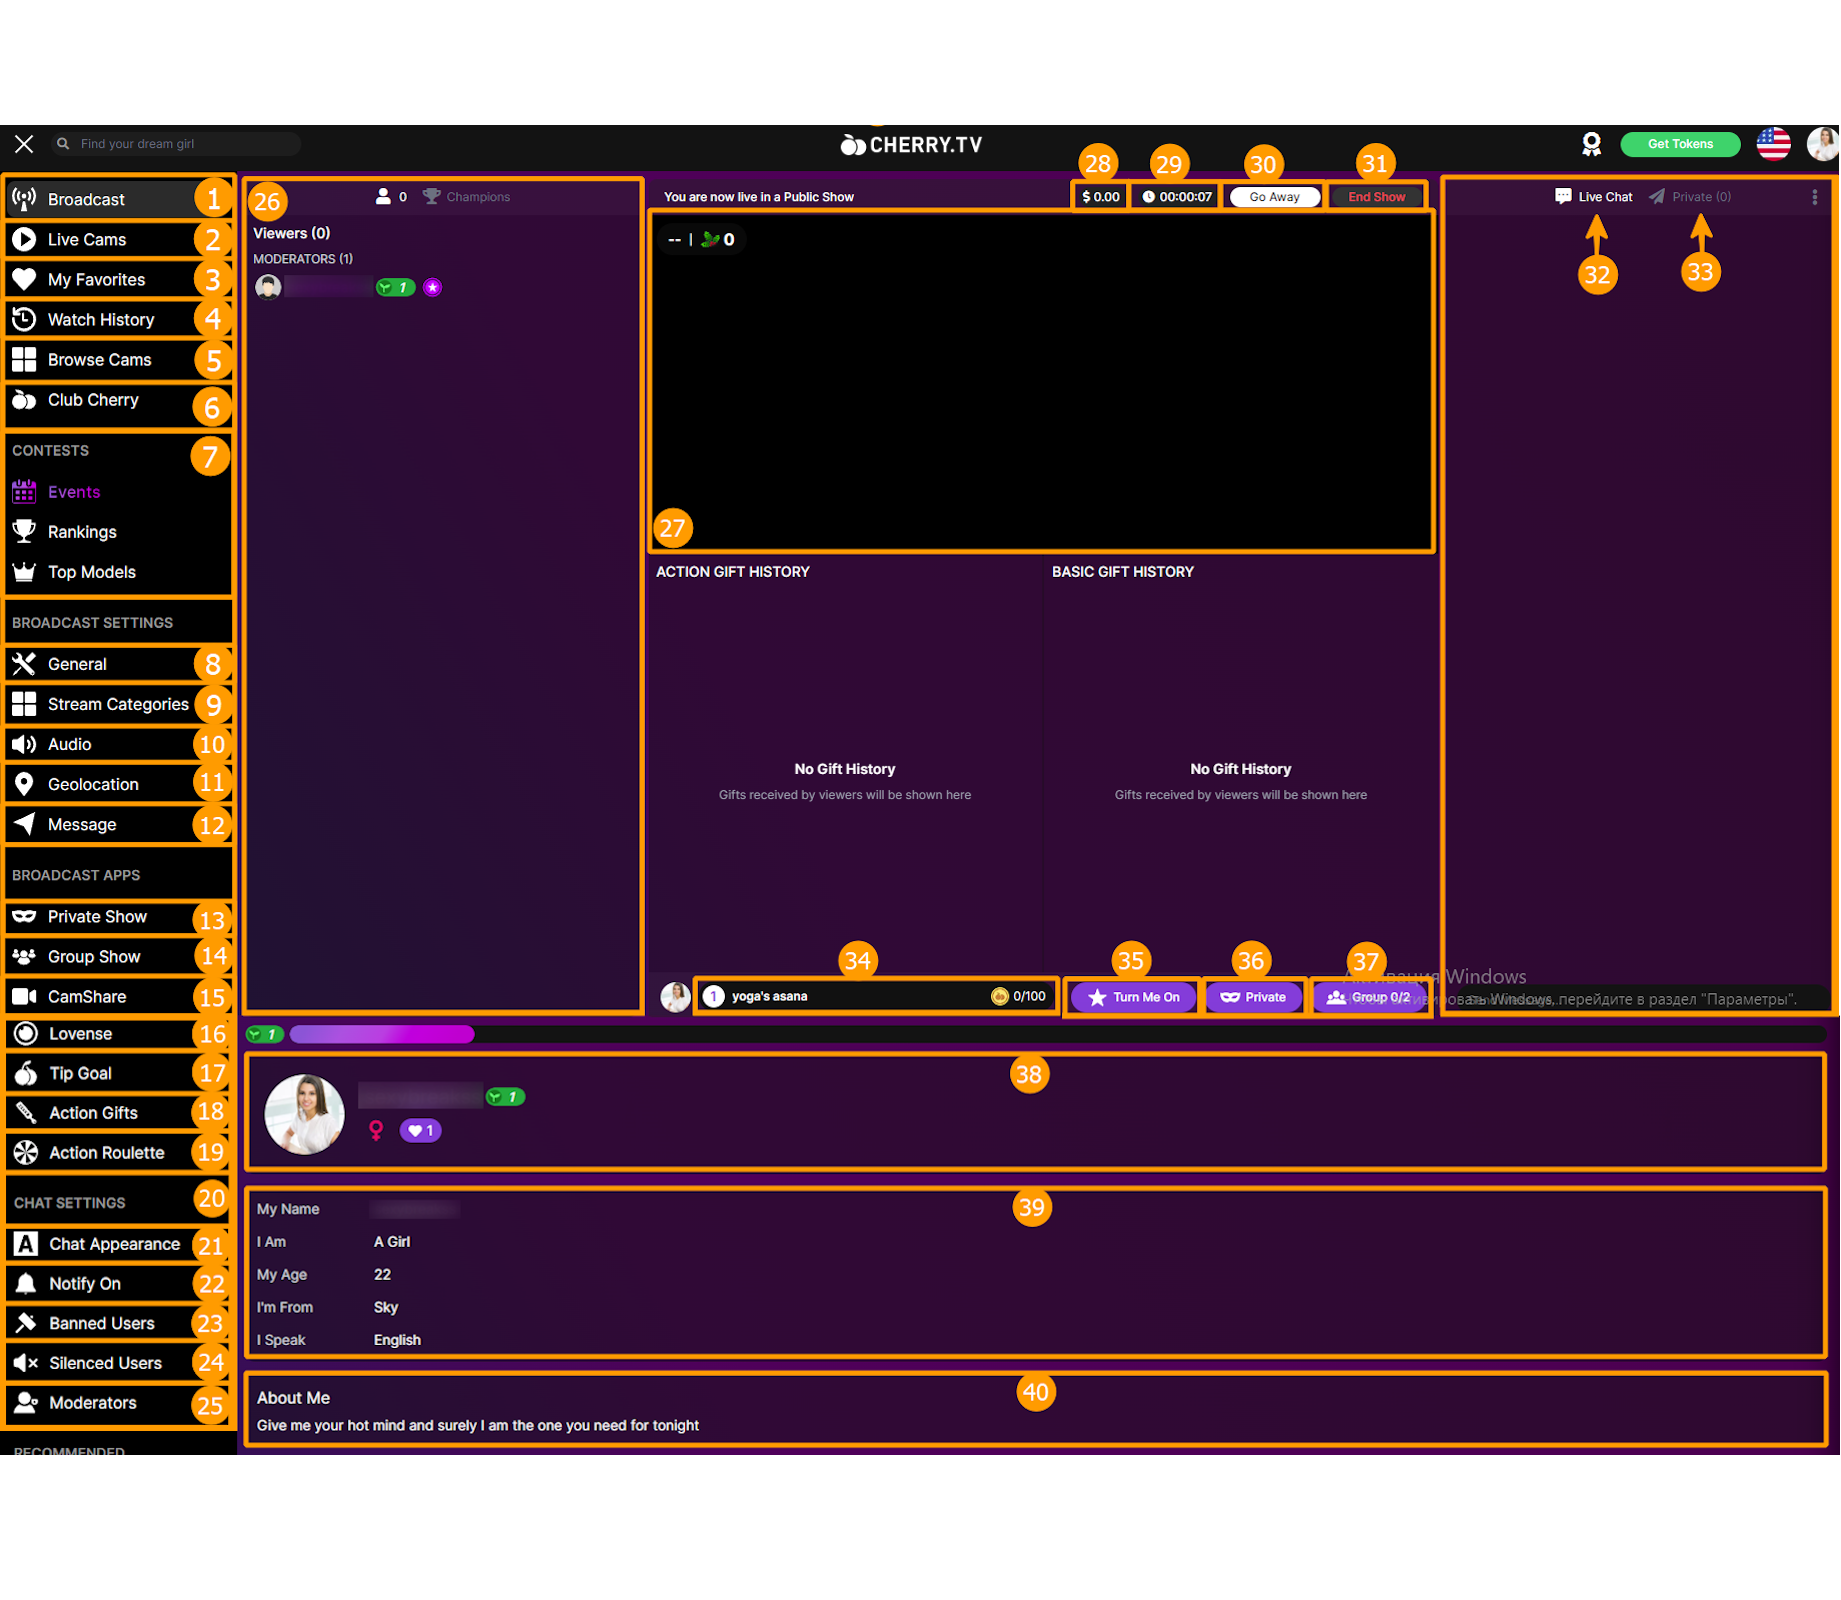Image resolution: width=1841 pixels, height=1600 pixels.
Task: Click the Silenced Users muted speaker icon
Action: click(26, 1363)
